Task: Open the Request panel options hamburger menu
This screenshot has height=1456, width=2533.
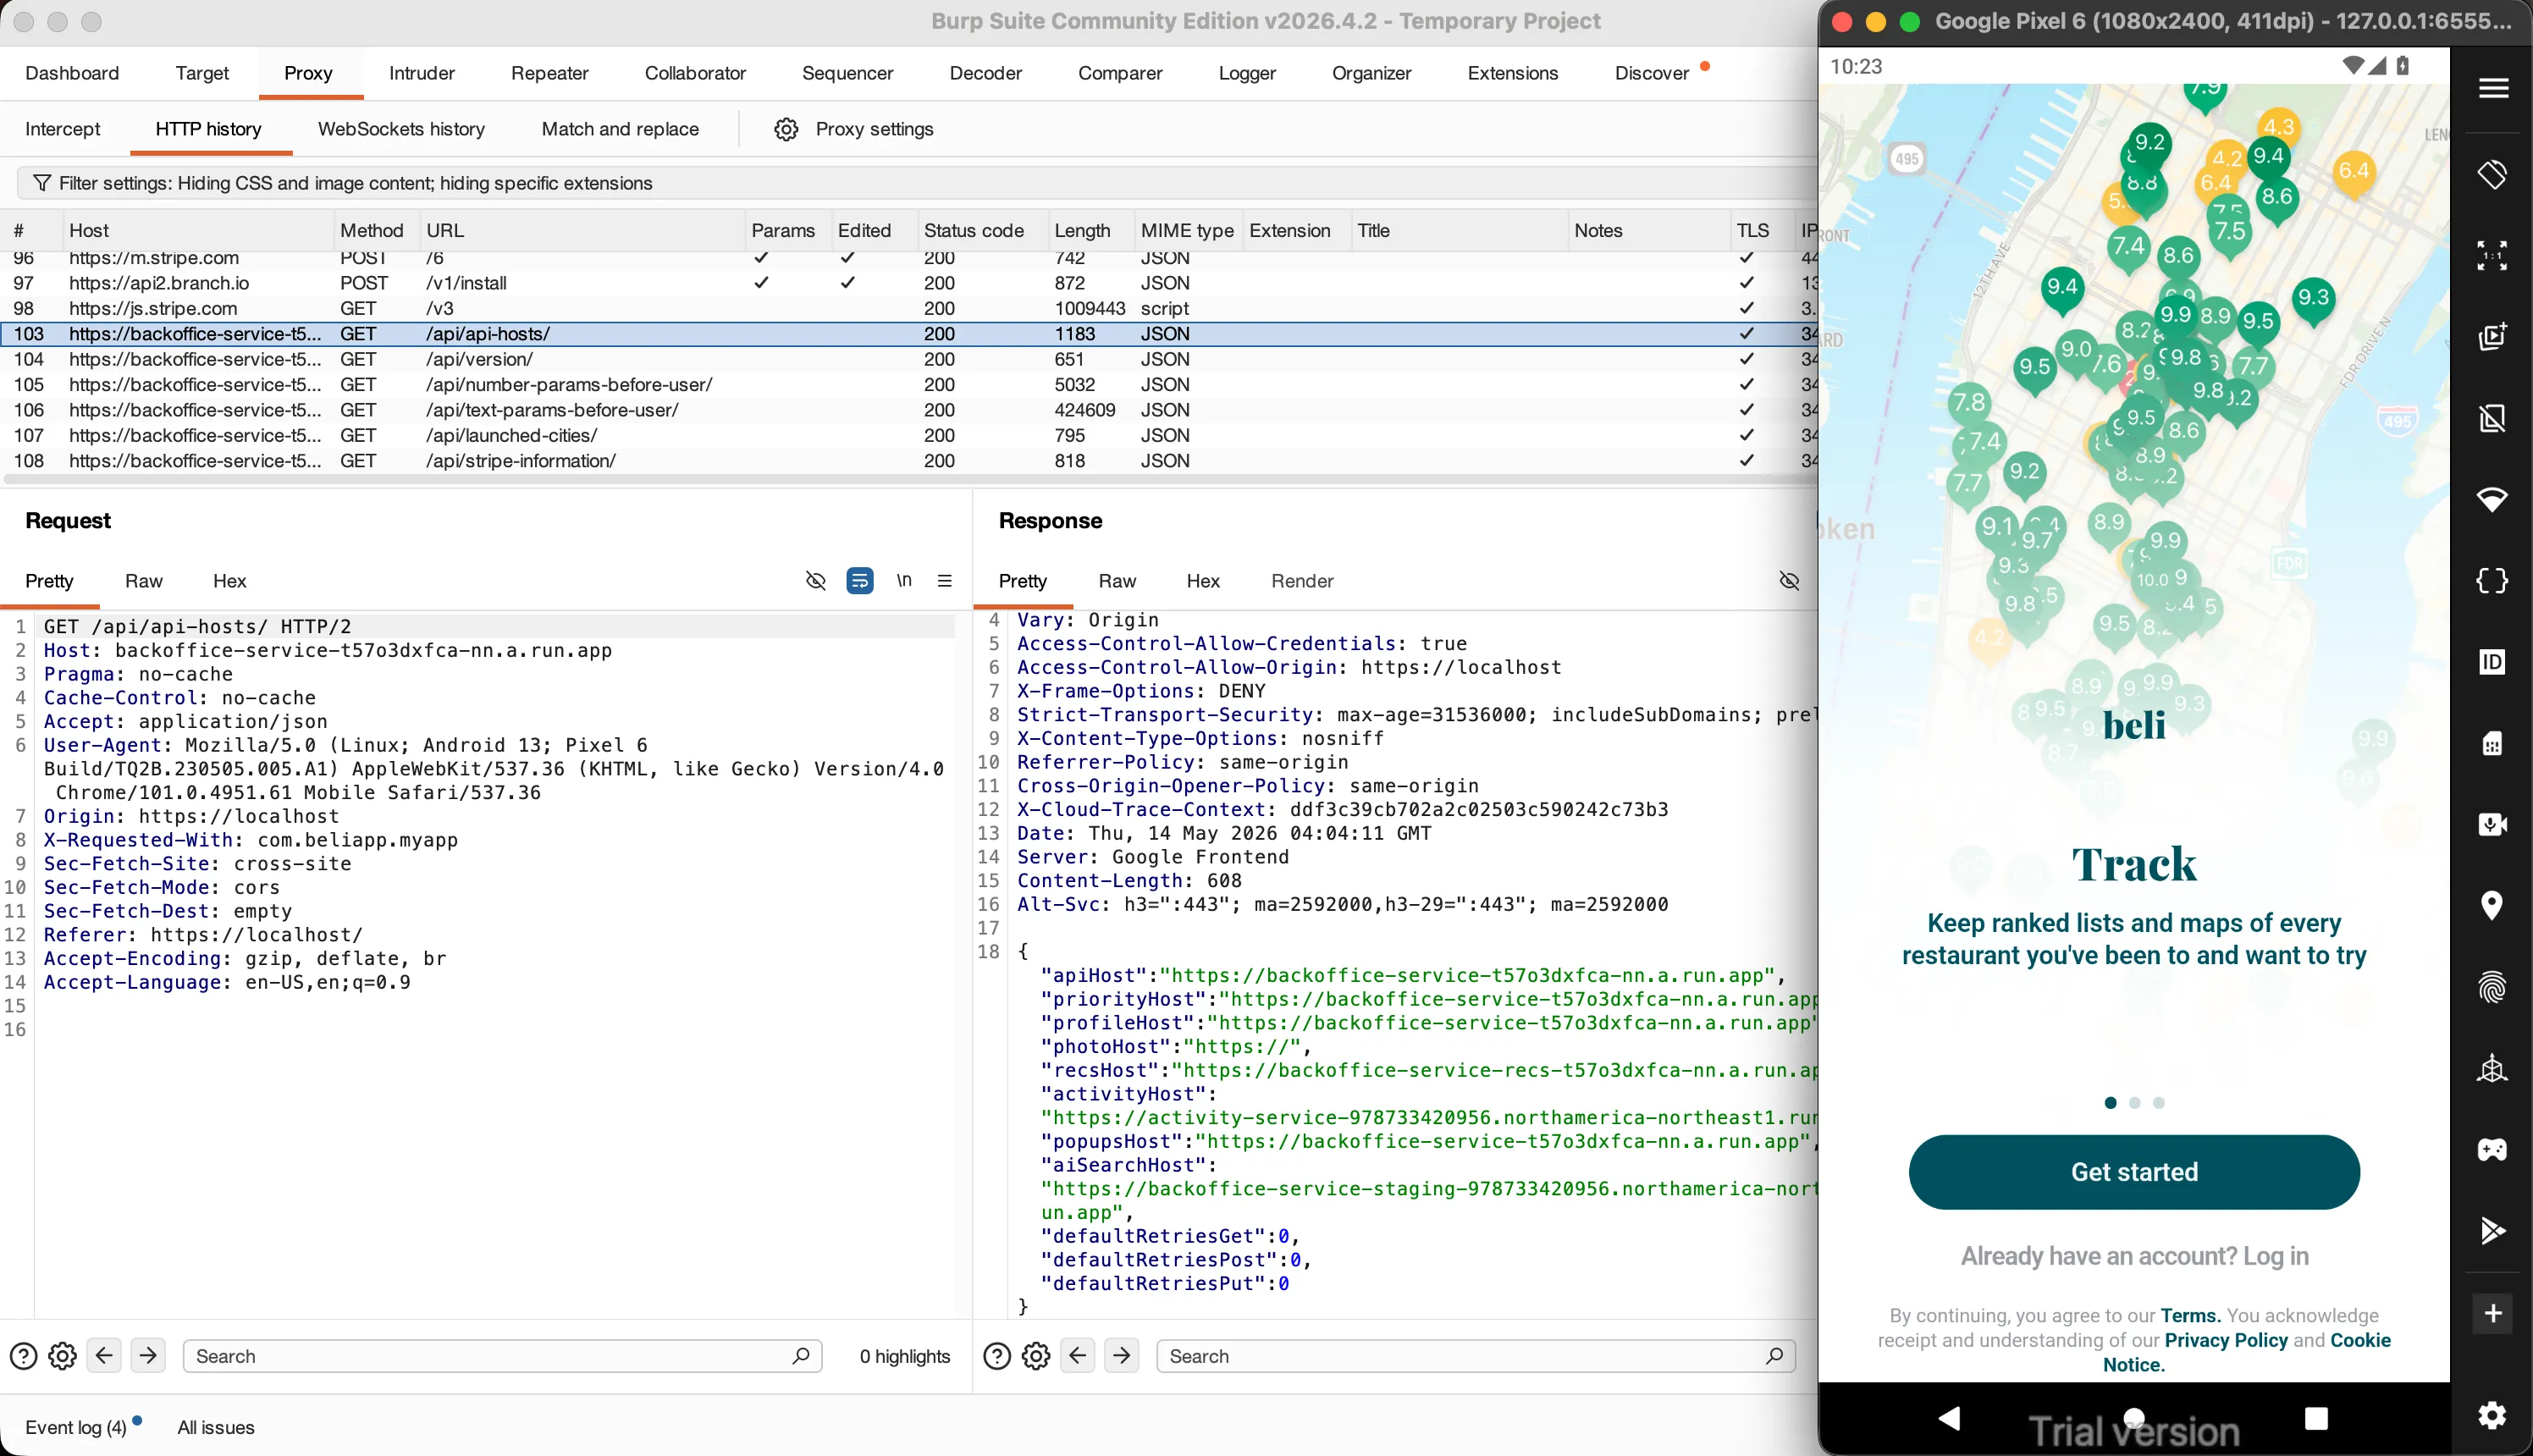Action: pos(945,581)
